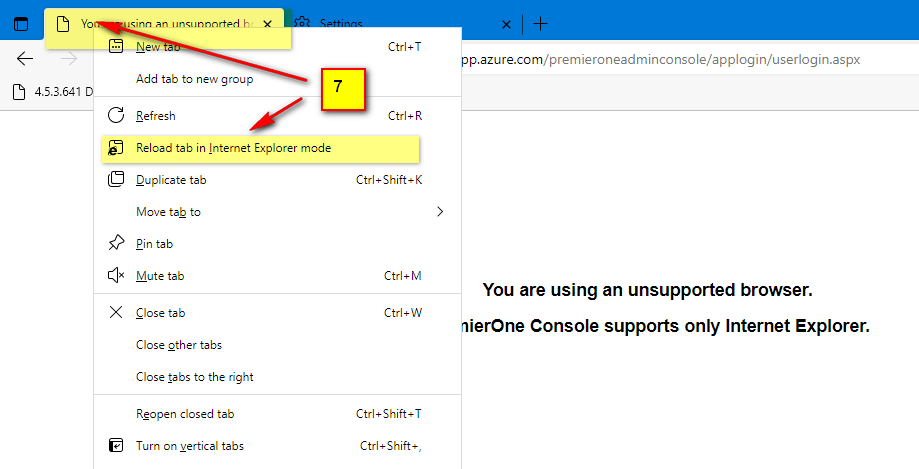Click the Duplicate tab icon
The height and width of the screenshot is (469, 919).
click(x=116, y=179)
